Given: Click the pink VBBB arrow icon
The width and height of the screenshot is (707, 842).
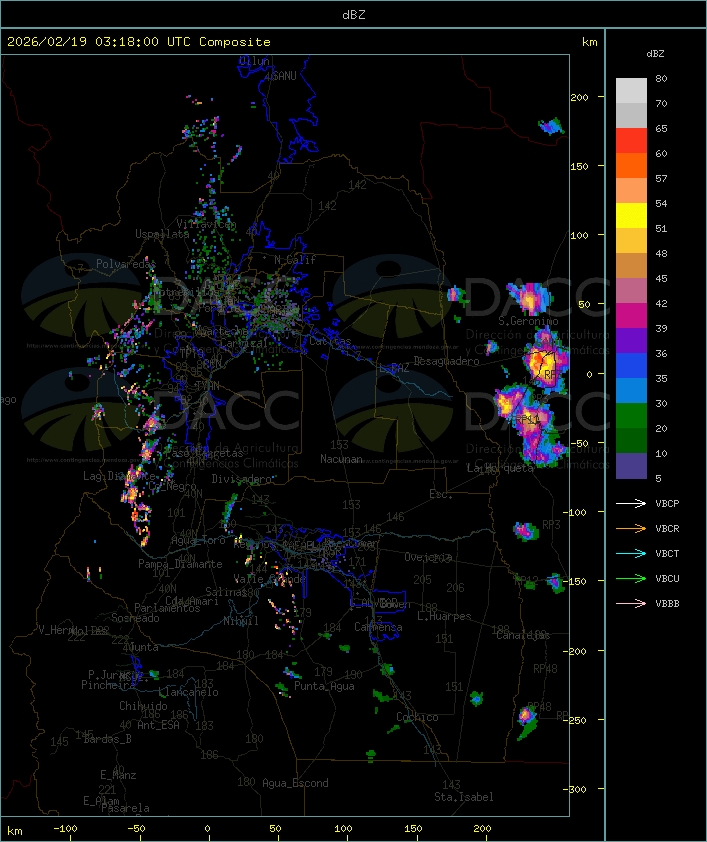Looking at the screenshot, I should pos(631,604).
